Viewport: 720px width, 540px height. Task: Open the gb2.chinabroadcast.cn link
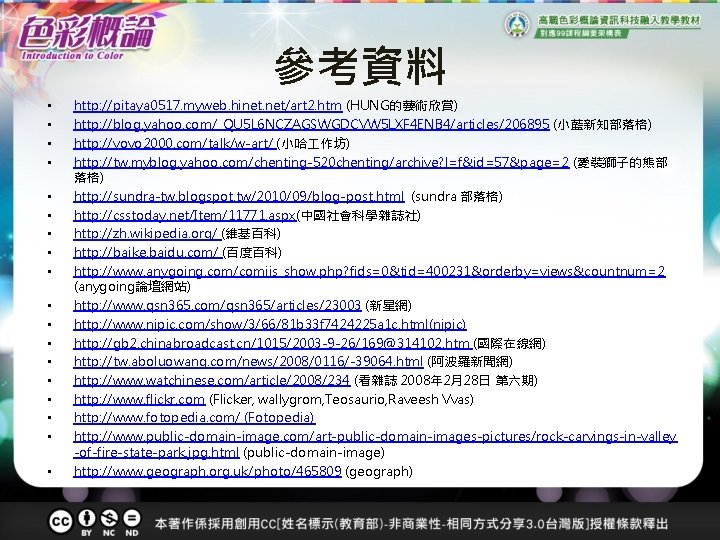tap(273, 343)
